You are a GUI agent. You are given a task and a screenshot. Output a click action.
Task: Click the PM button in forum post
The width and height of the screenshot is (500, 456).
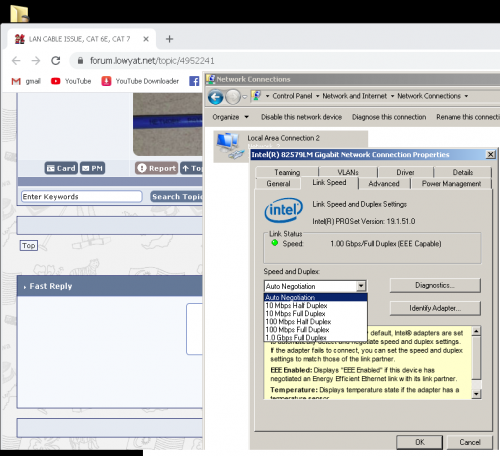[x=93, y=168]
